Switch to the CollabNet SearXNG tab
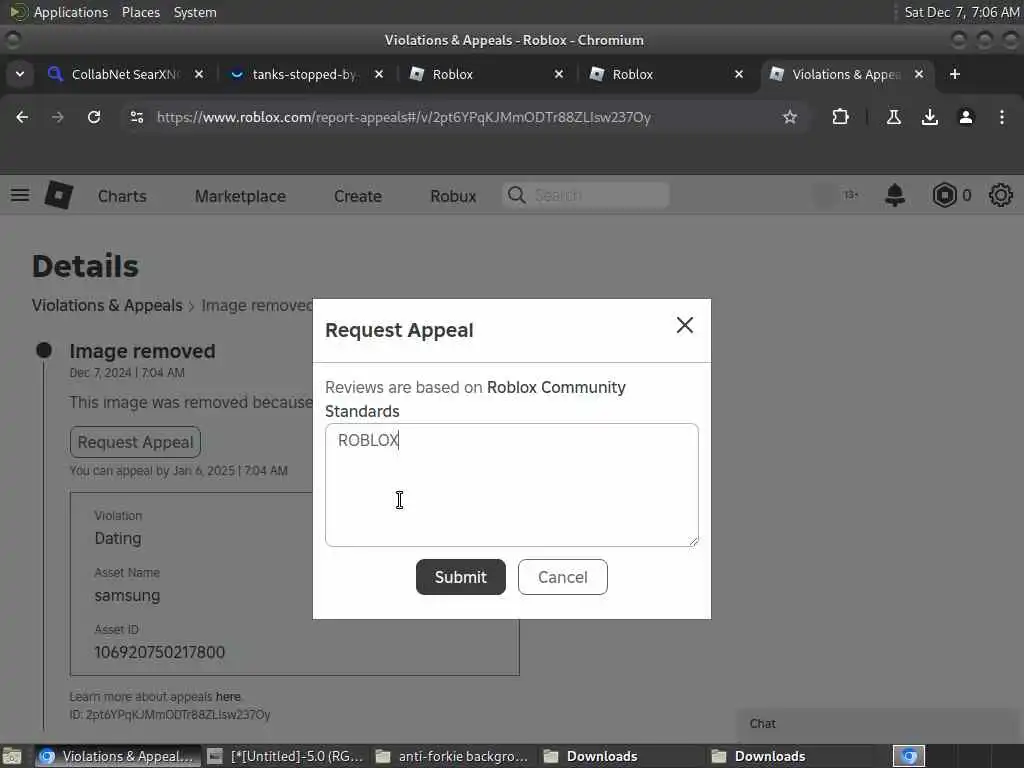The width and height of the screenshot is (1024, 768). 124,74
